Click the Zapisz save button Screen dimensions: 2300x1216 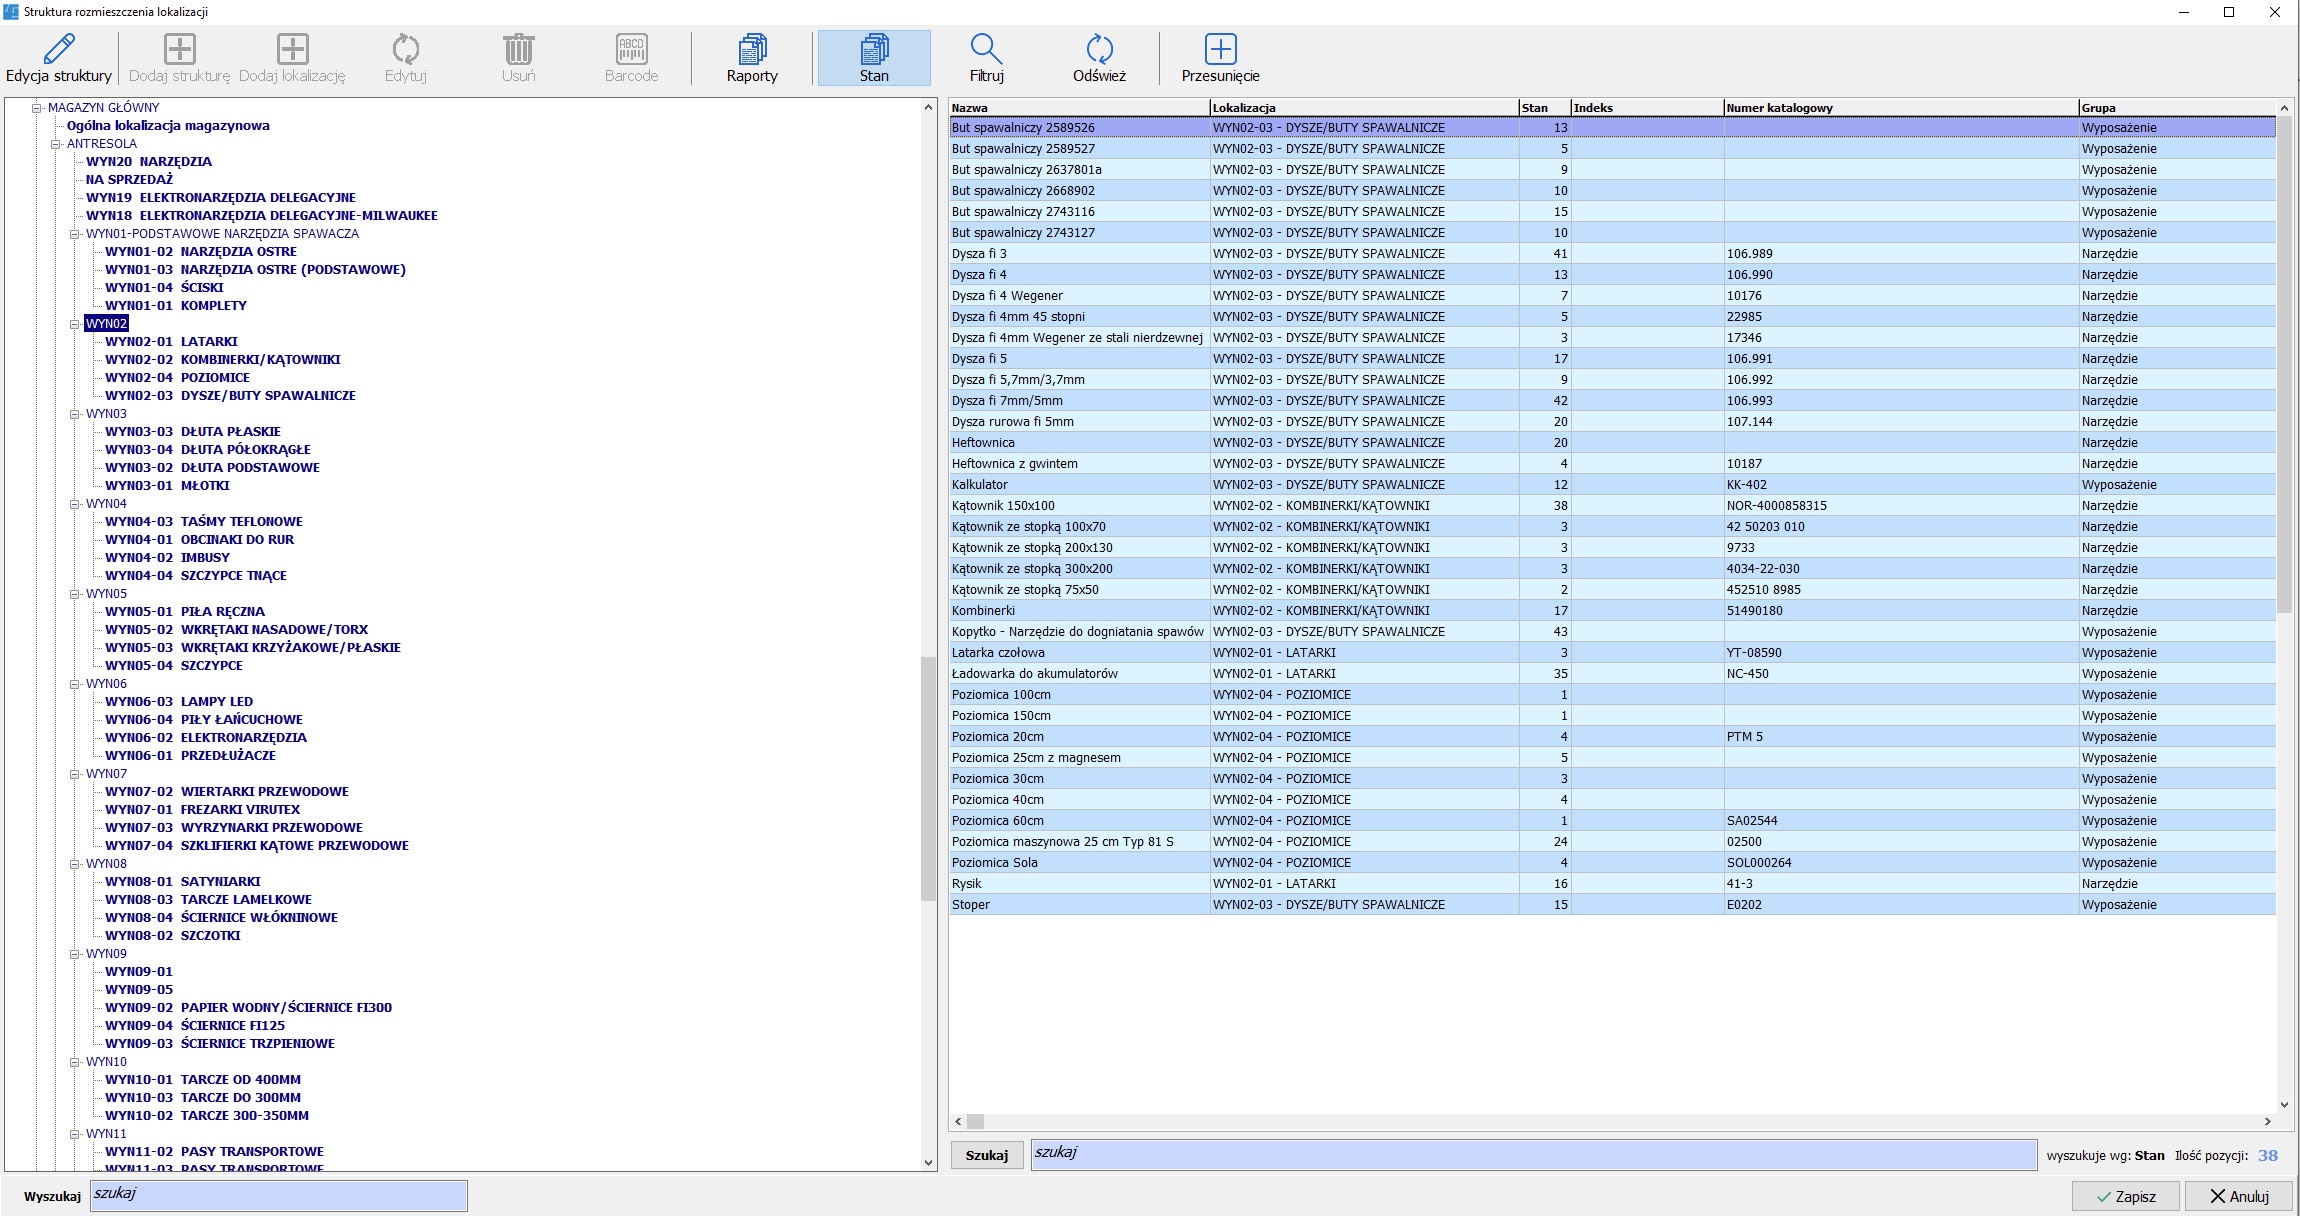[x=2126, y=1196]
